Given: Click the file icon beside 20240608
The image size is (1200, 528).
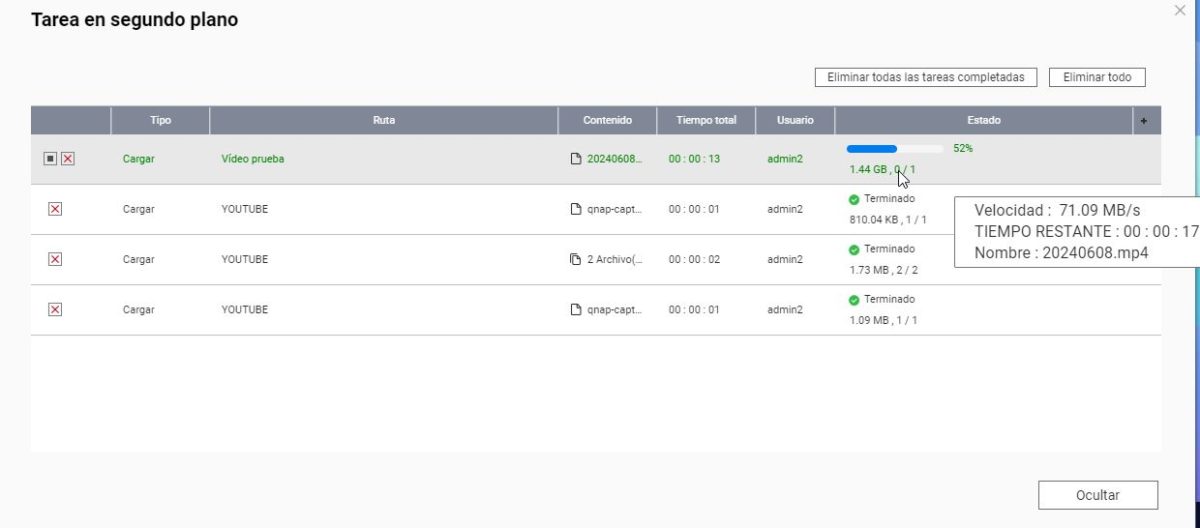Looking at the screenshot, I should pyautogui.click(x=576, y=159).
